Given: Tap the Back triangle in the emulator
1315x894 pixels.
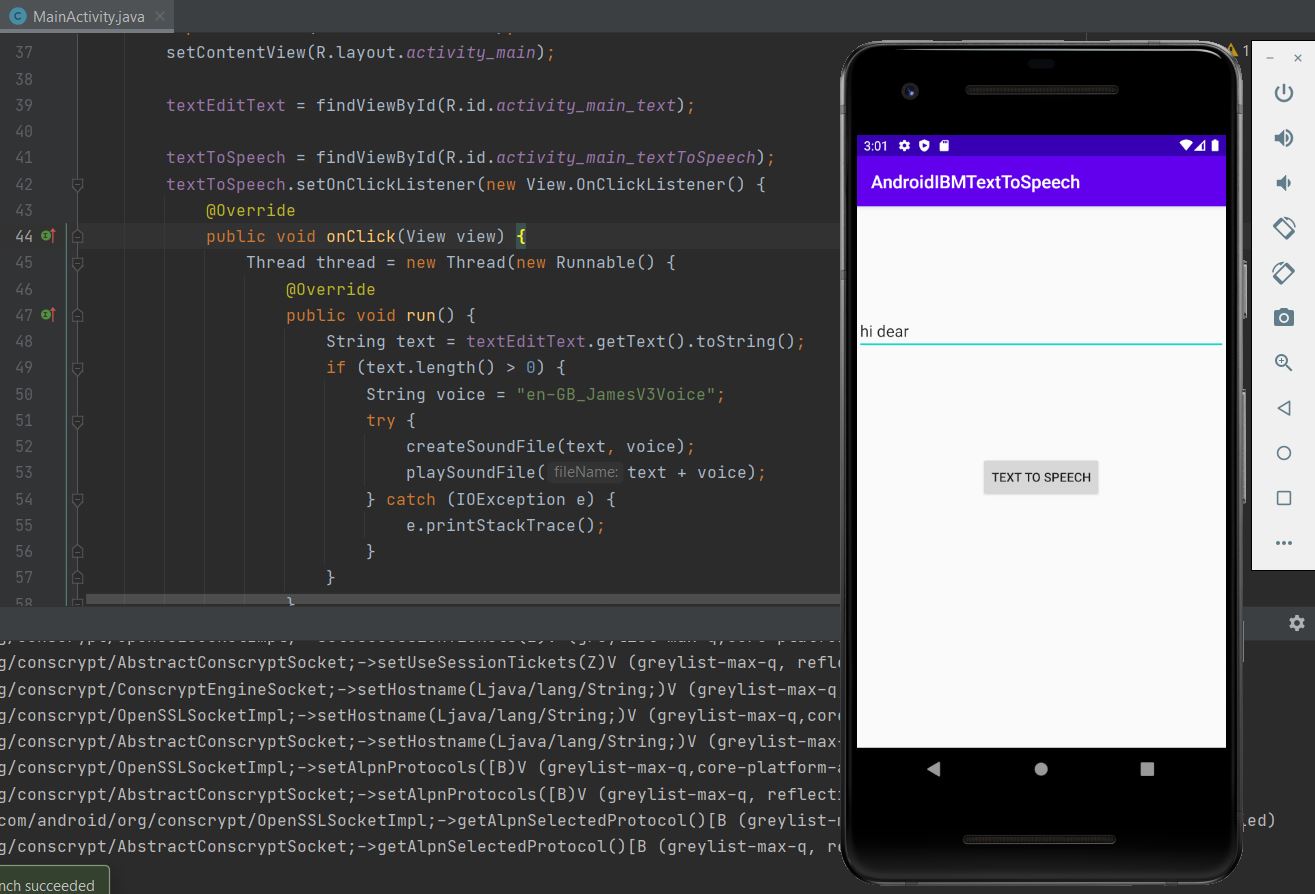Looking at the screenshot, I should tap(933, 769).
